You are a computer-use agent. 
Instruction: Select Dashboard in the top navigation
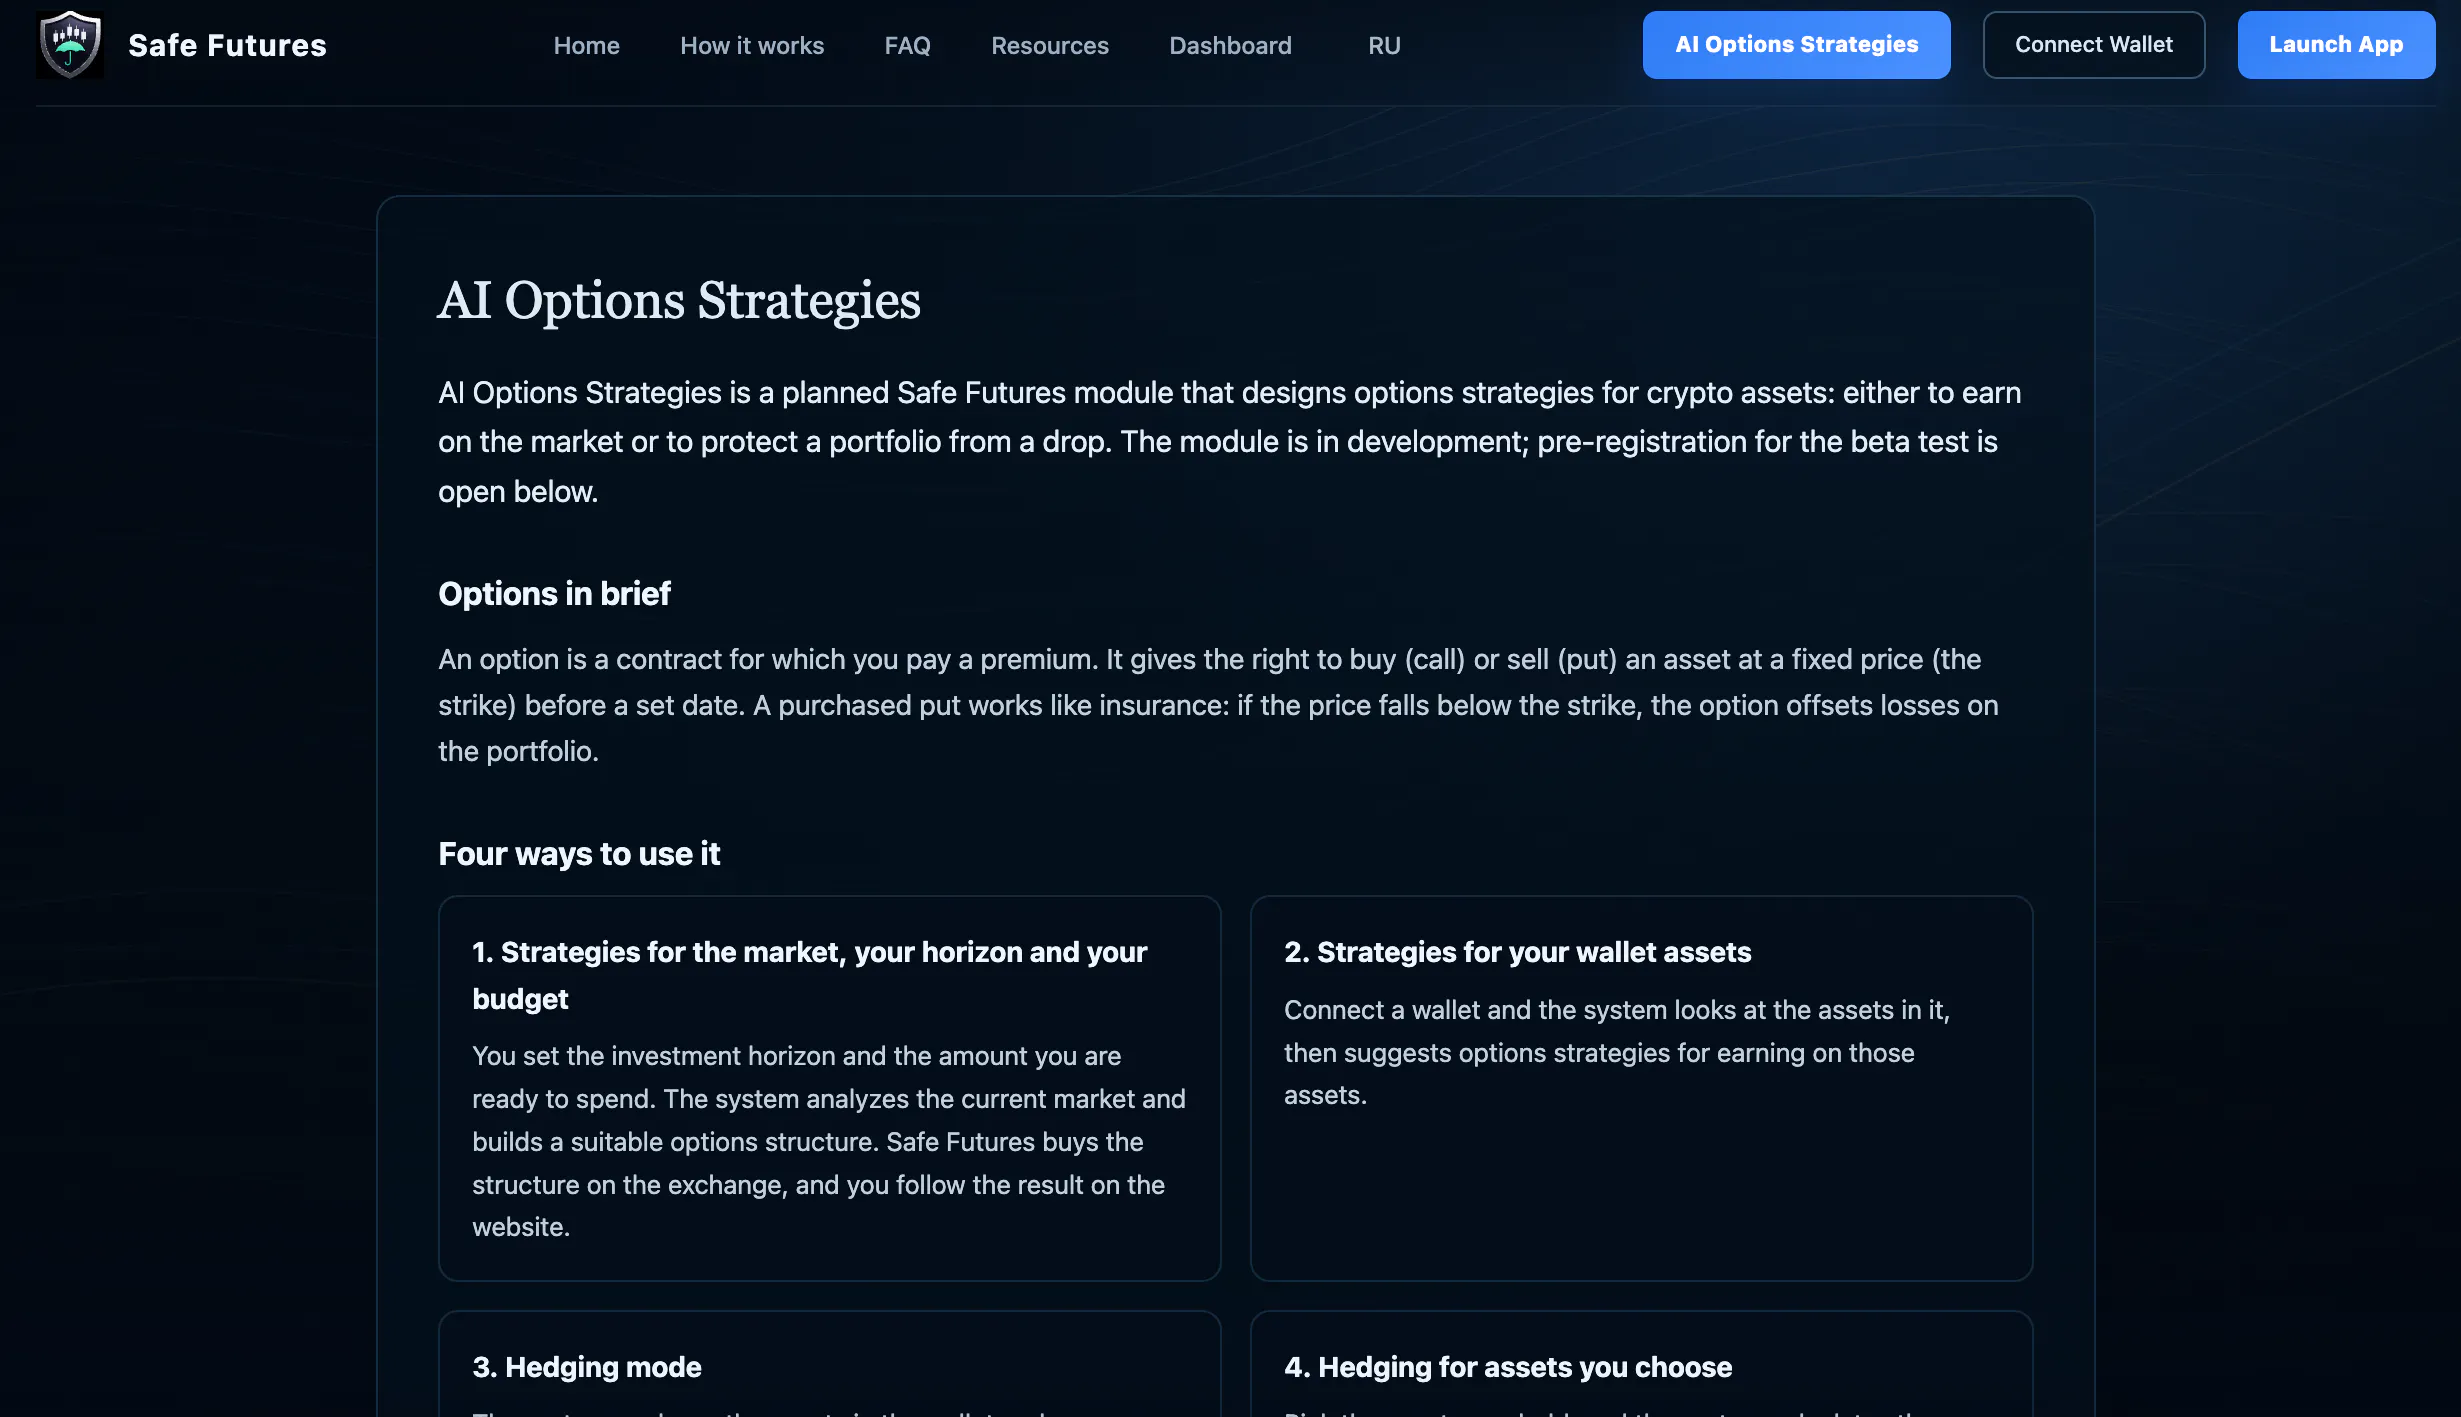point(1230,45)
